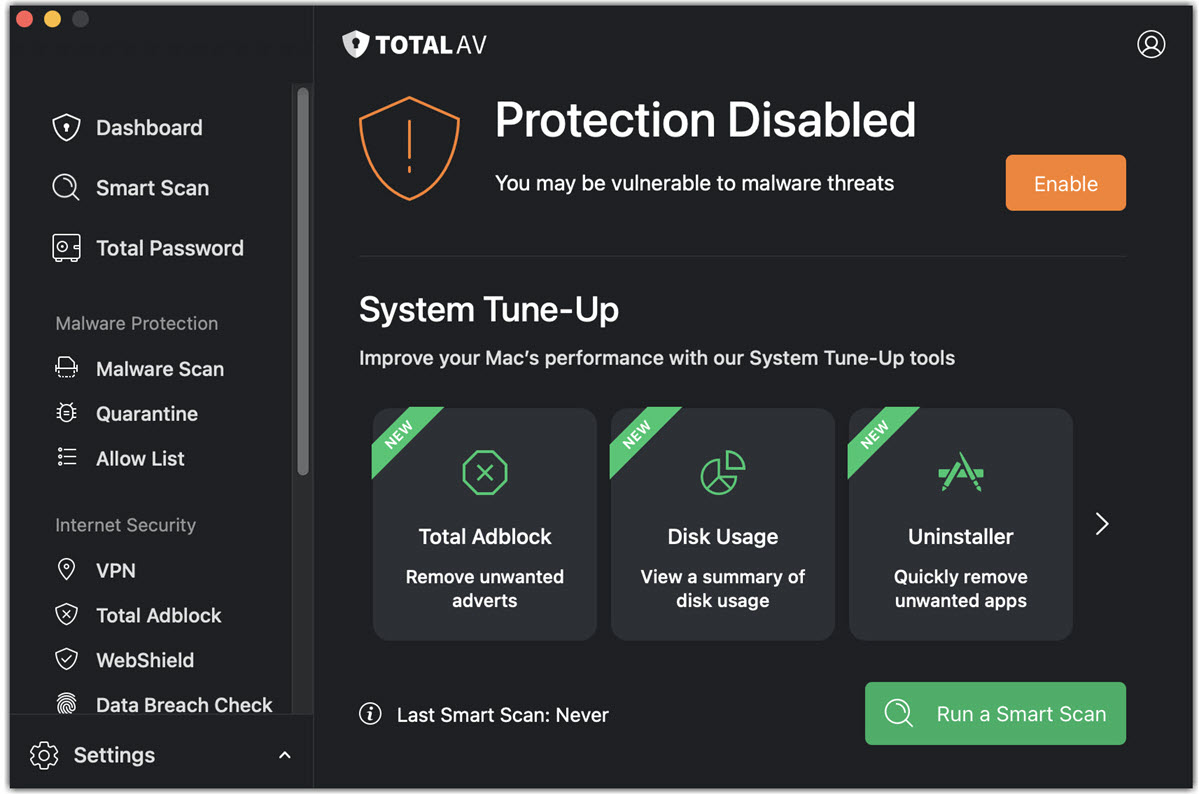Click the WebShield checkmark shield icon

[x=66, y=660]
